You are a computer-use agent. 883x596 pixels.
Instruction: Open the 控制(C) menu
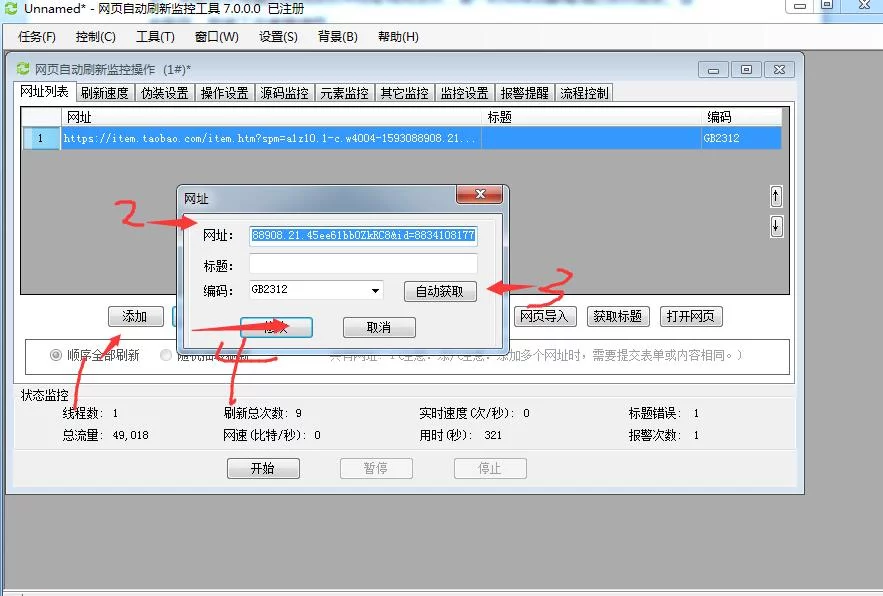(x=96, y=37)
